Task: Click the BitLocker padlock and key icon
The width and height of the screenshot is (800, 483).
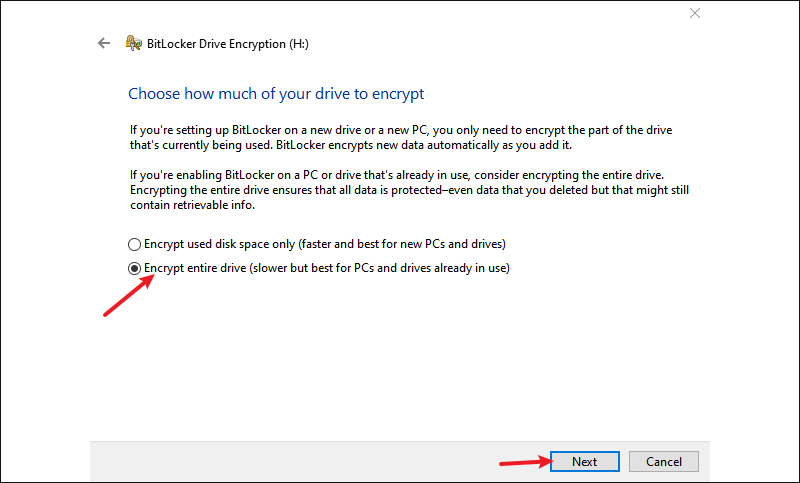Action: pos(134,43)
